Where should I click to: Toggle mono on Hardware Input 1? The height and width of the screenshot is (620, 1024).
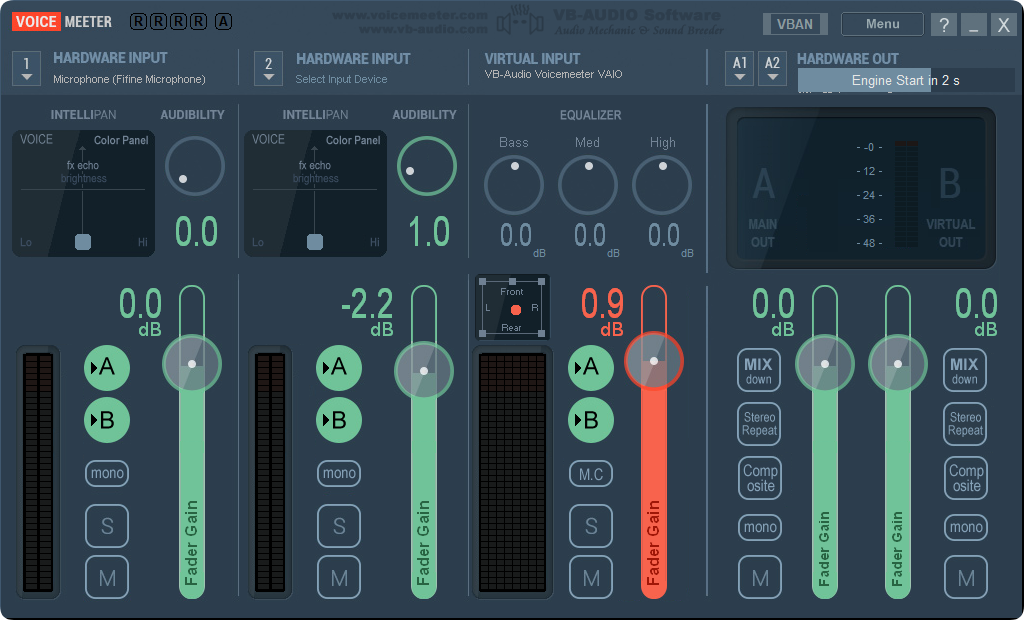pos(107,473)
